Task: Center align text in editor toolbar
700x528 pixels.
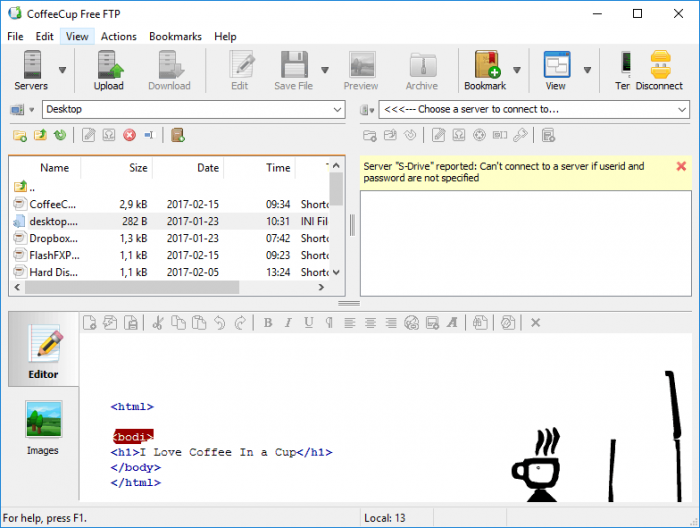Action: point(370,323)
